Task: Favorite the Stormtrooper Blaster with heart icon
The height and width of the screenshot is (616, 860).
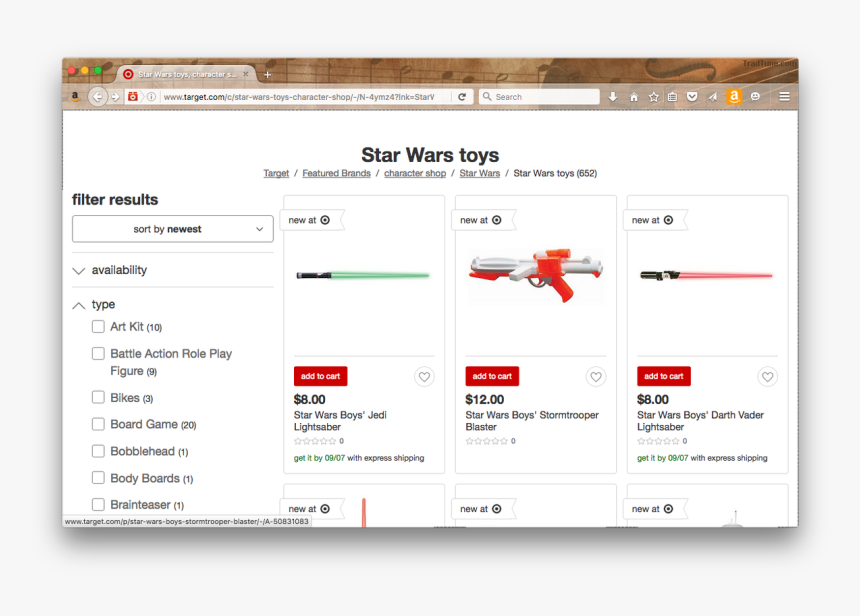Action: pos(596,377)
